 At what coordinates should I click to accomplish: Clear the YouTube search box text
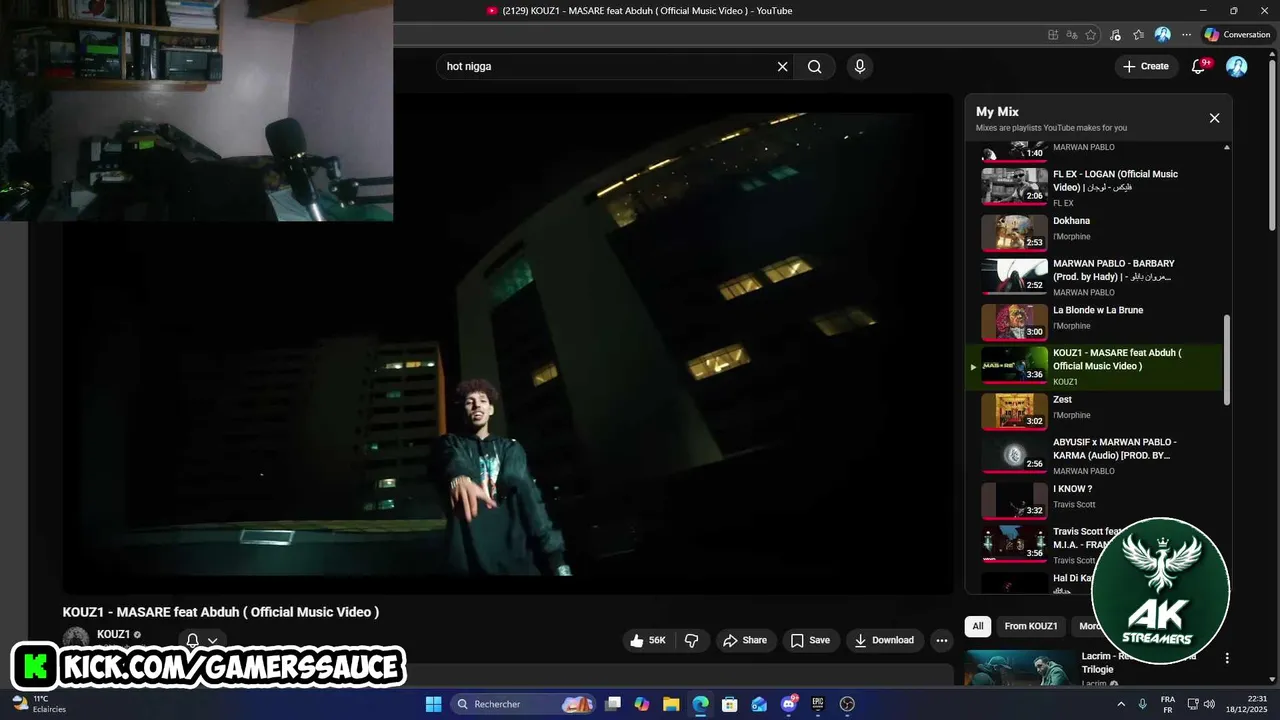click(x=783, y=66)
